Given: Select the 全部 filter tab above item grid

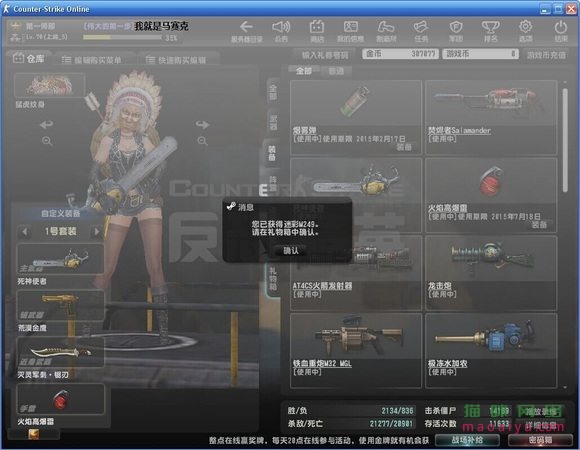Looking at the screenshot, I should [x=303, y=71].
